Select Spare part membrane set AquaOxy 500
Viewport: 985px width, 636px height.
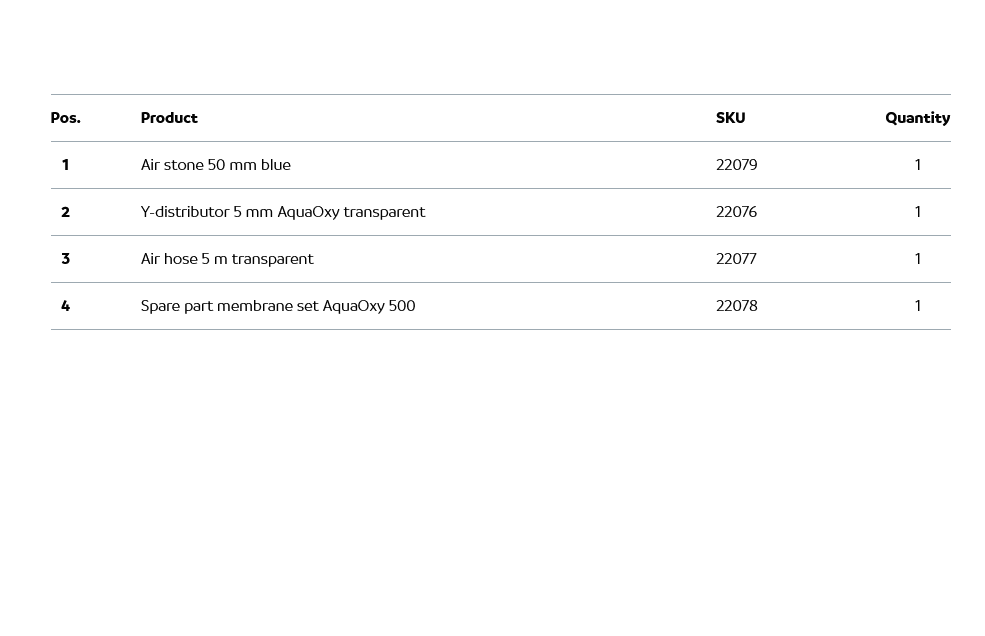[277, 306]
